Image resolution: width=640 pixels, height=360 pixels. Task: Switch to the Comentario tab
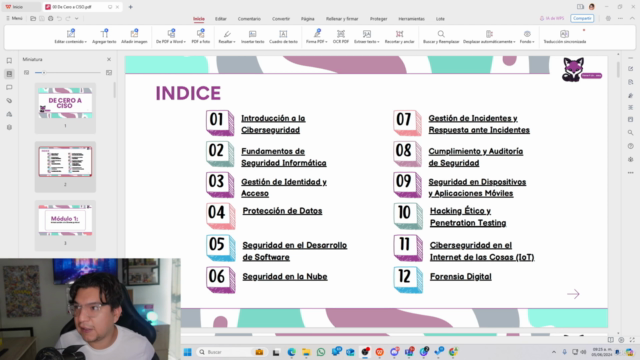click(x=249, y=19)
